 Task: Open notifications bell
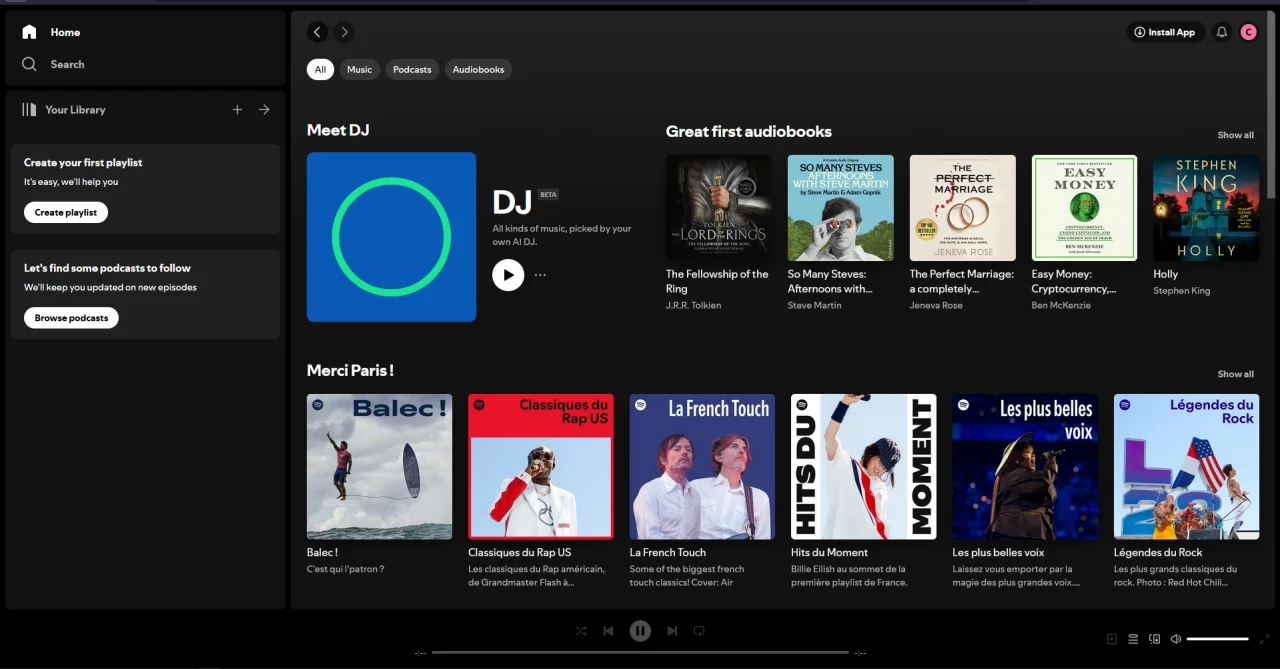pyautogui.click(x=1221, y=32)
